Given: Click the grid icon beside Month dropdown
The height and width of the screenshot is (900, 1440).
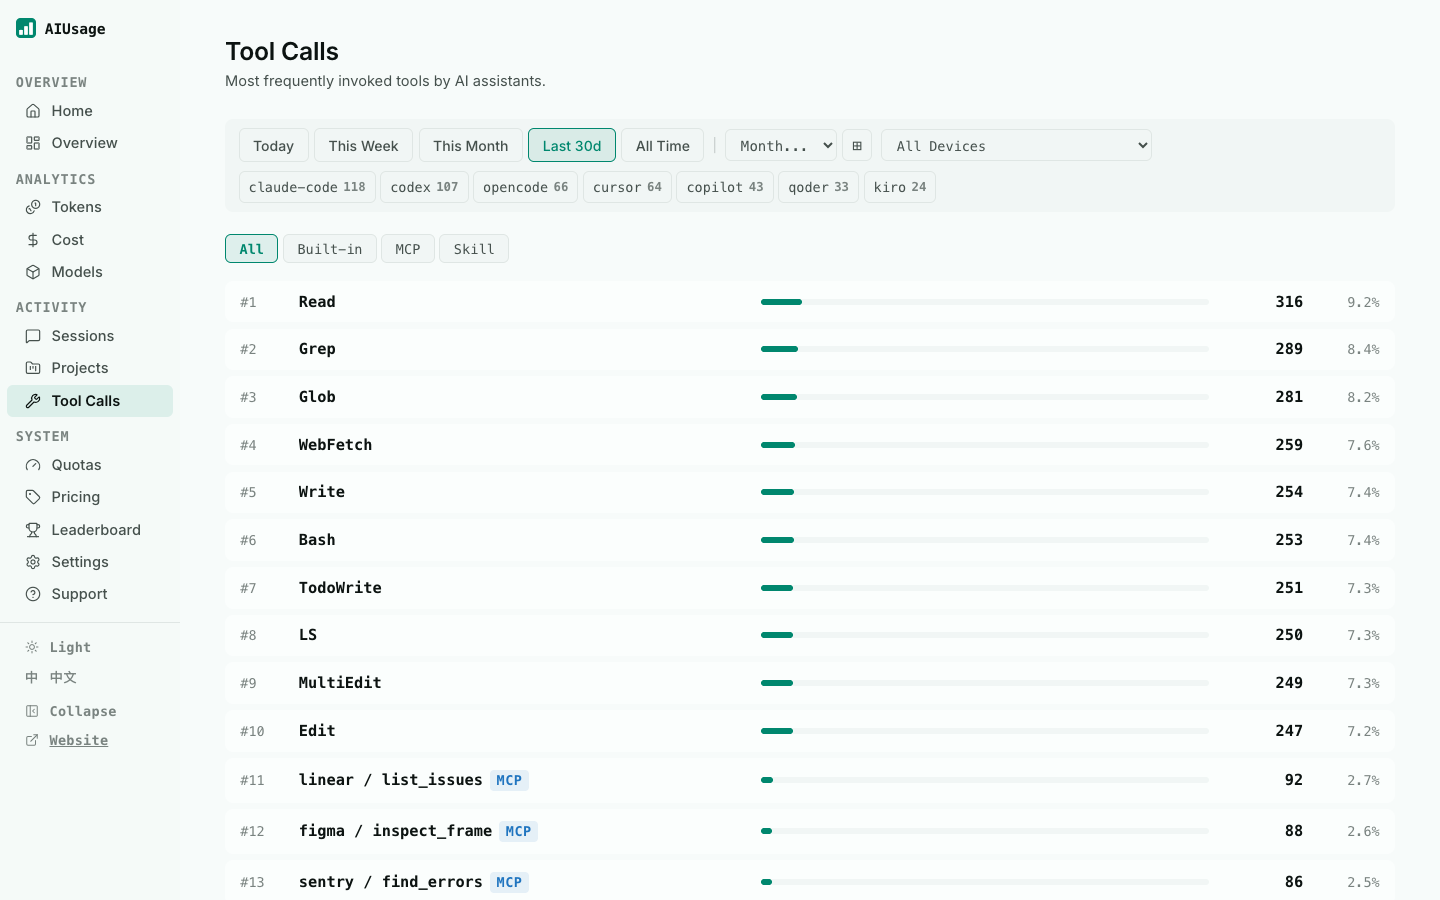Looking at the screenshot, I should 857,146.
